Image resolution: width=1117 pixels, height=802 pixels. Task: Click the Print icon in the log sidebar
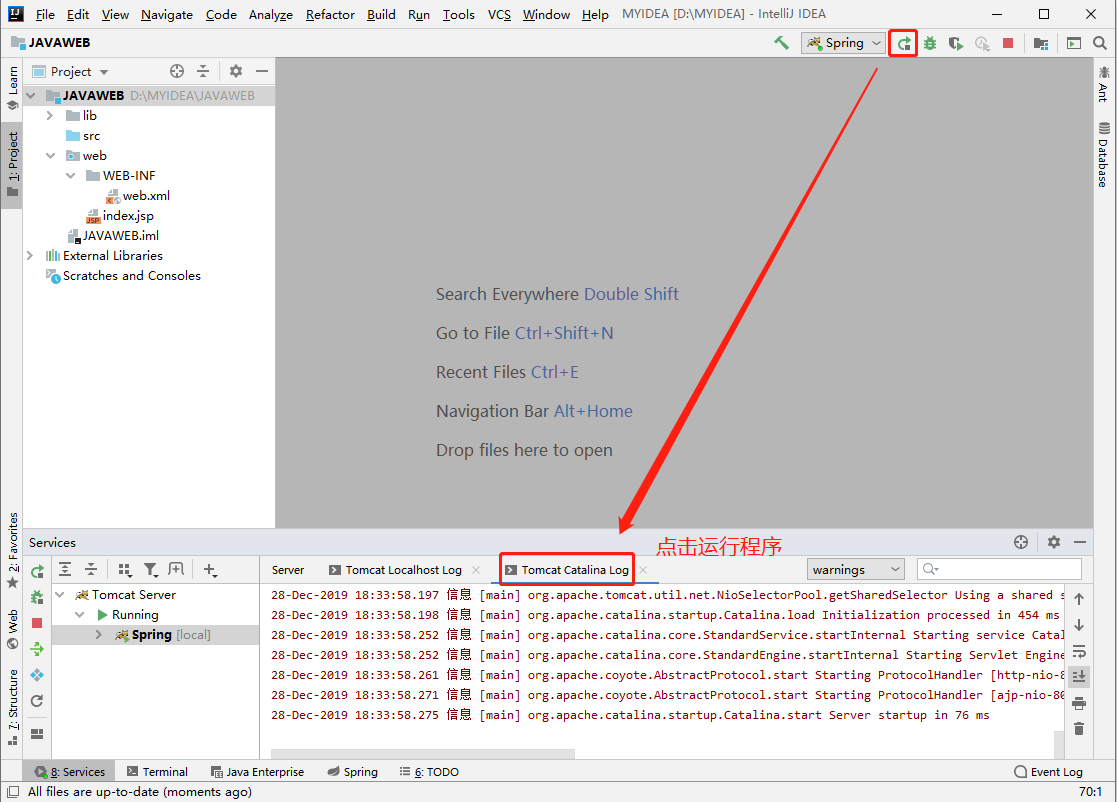1079,704
